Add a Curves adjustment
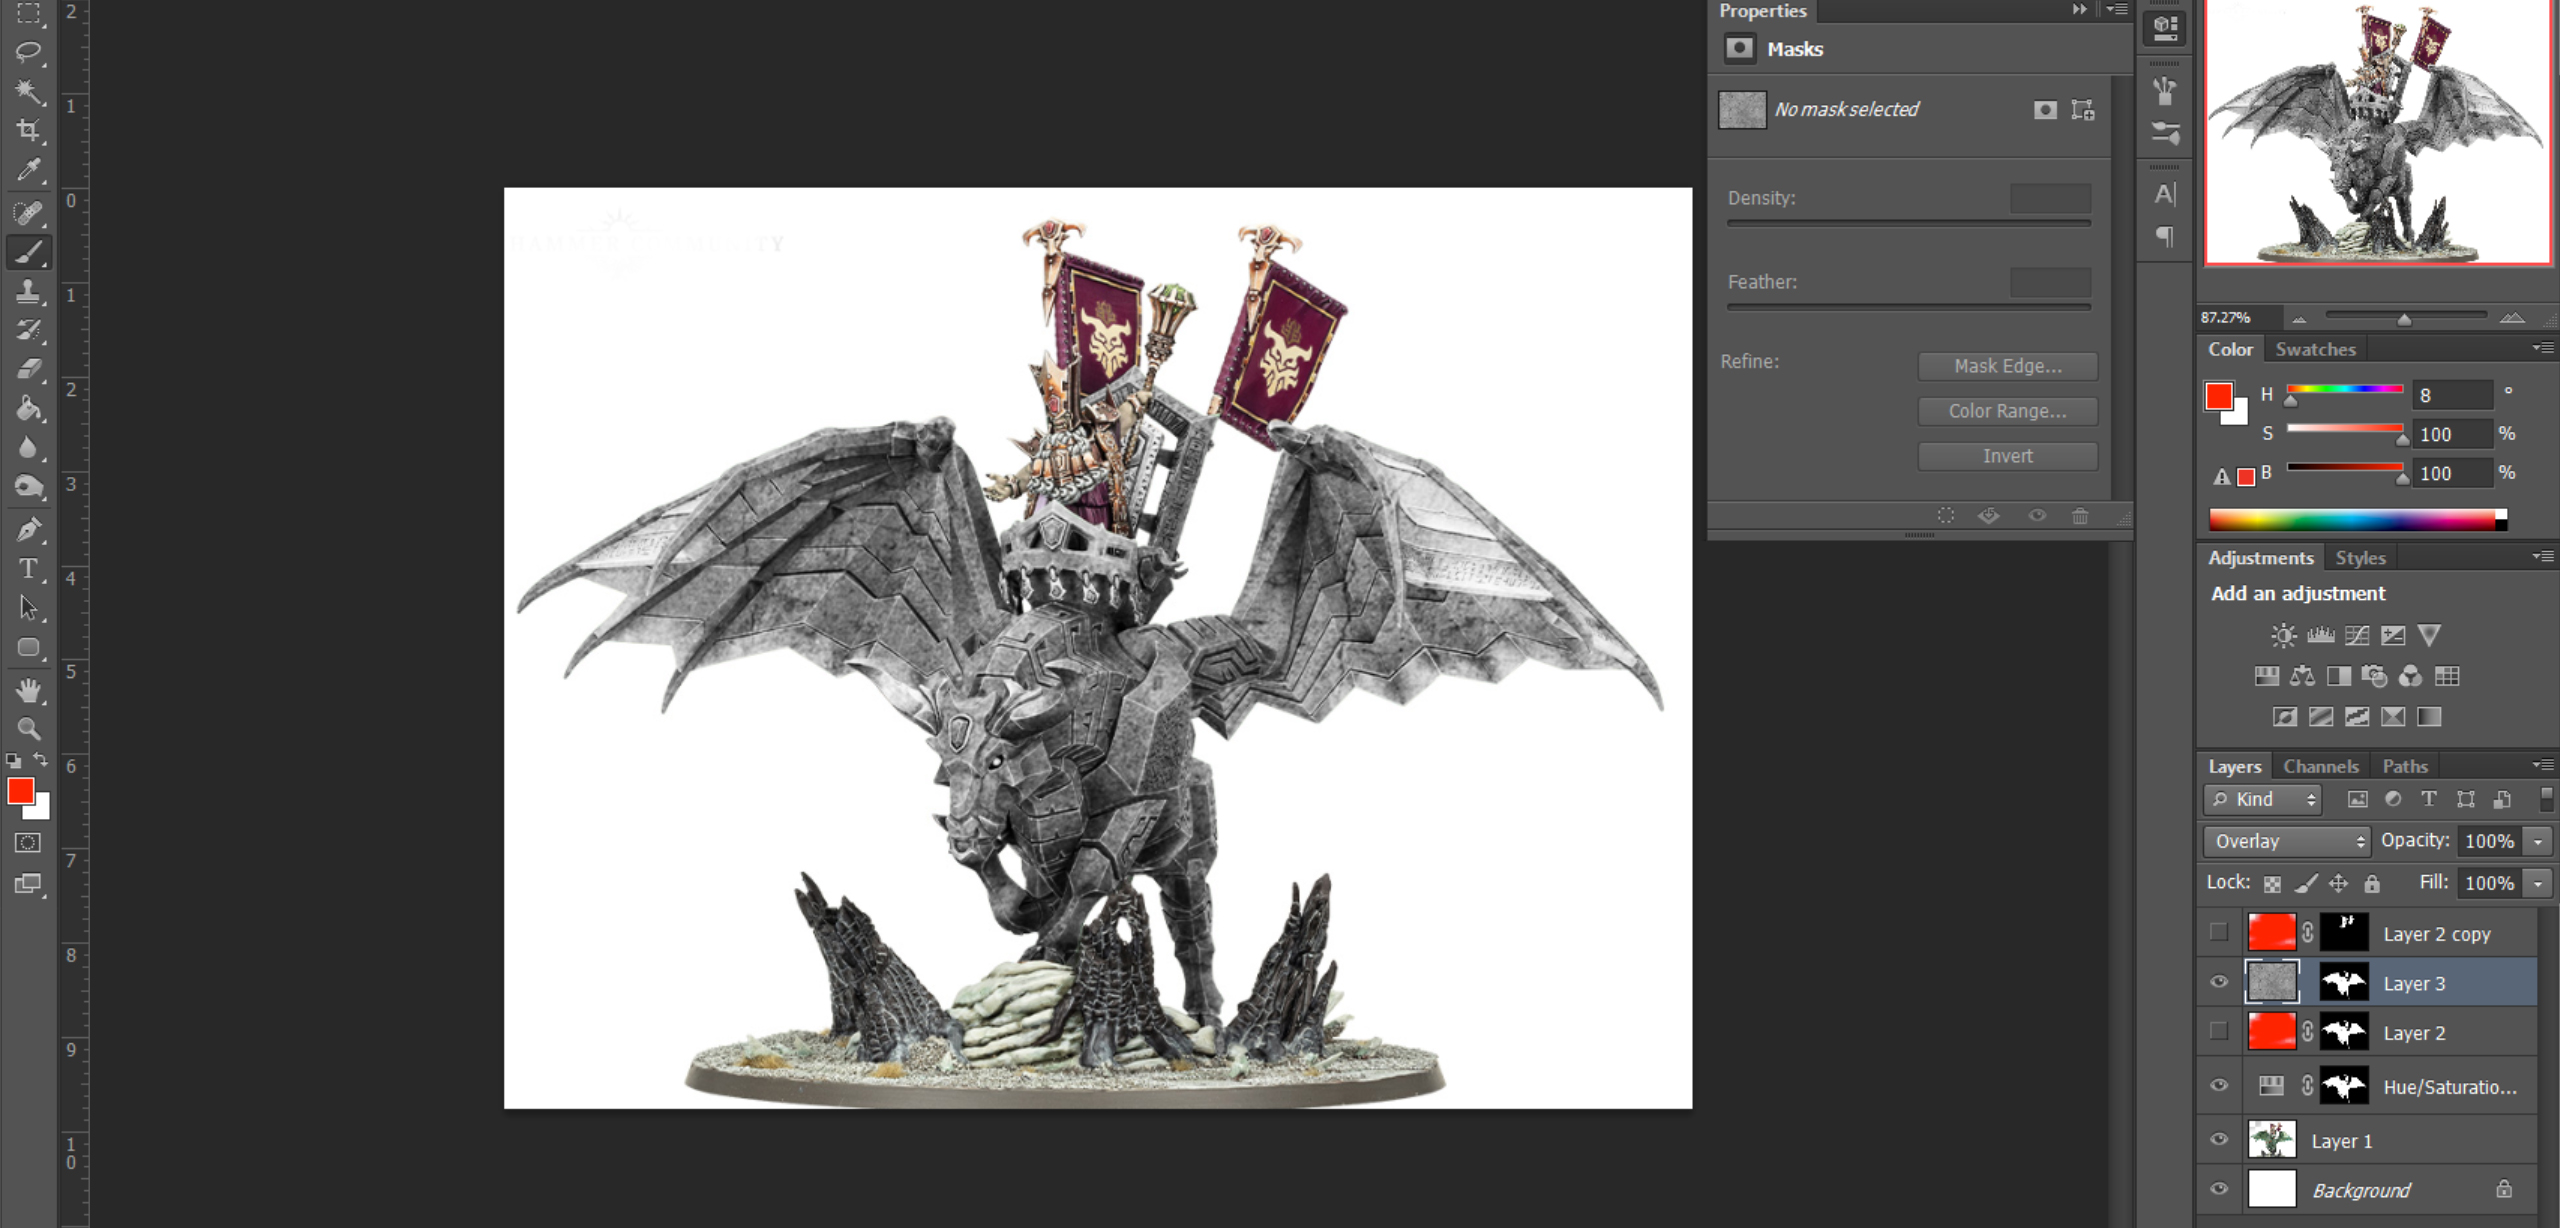The height and width of the screenshot is (1228, 2560). point(2357,635)
